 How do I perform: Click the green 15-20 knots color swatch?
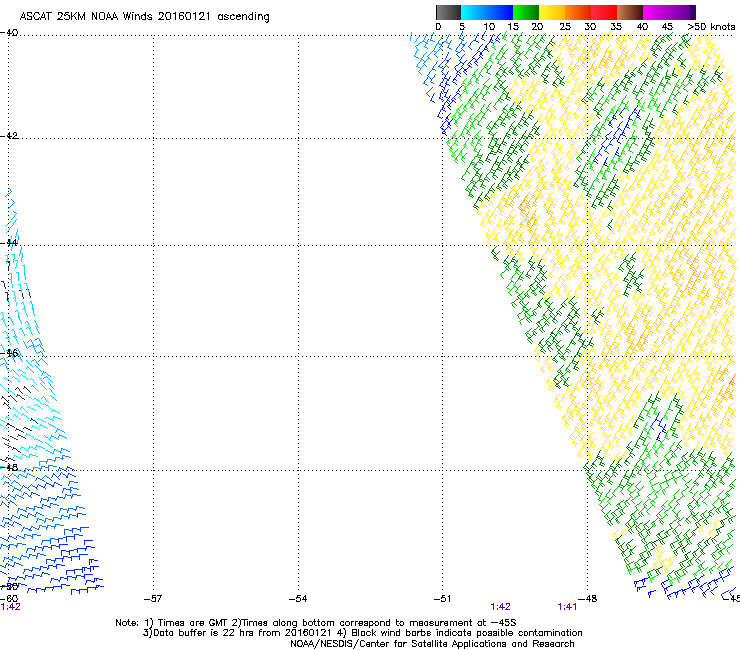pyautogui.click(x=526, y=12)
